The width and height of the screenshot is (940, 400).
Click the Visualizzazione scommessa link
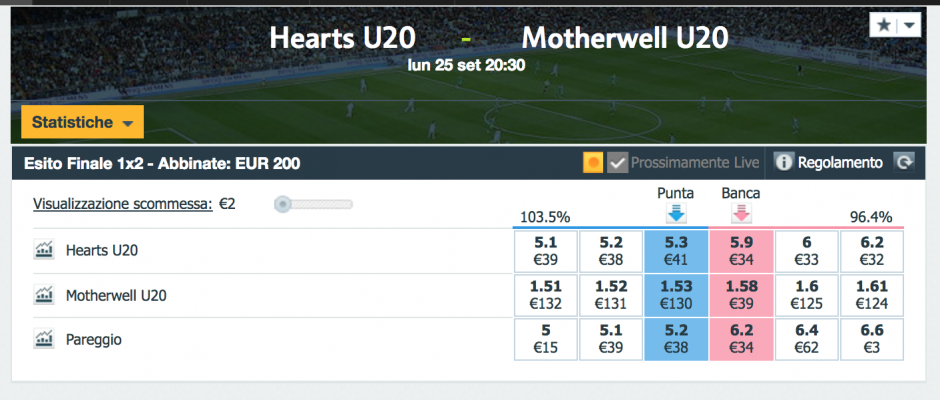[x=123, y=204]
